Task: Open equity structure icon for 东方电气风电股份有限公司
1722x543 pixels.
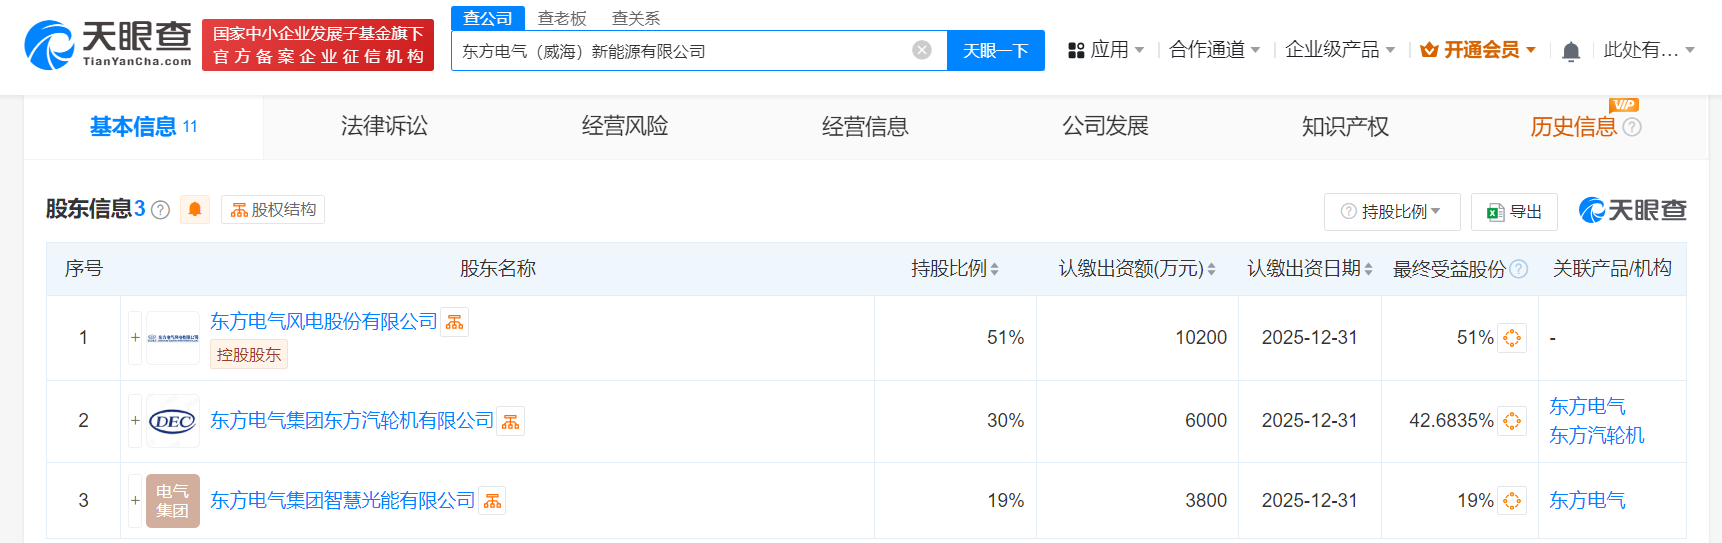Action: point(455,322)
